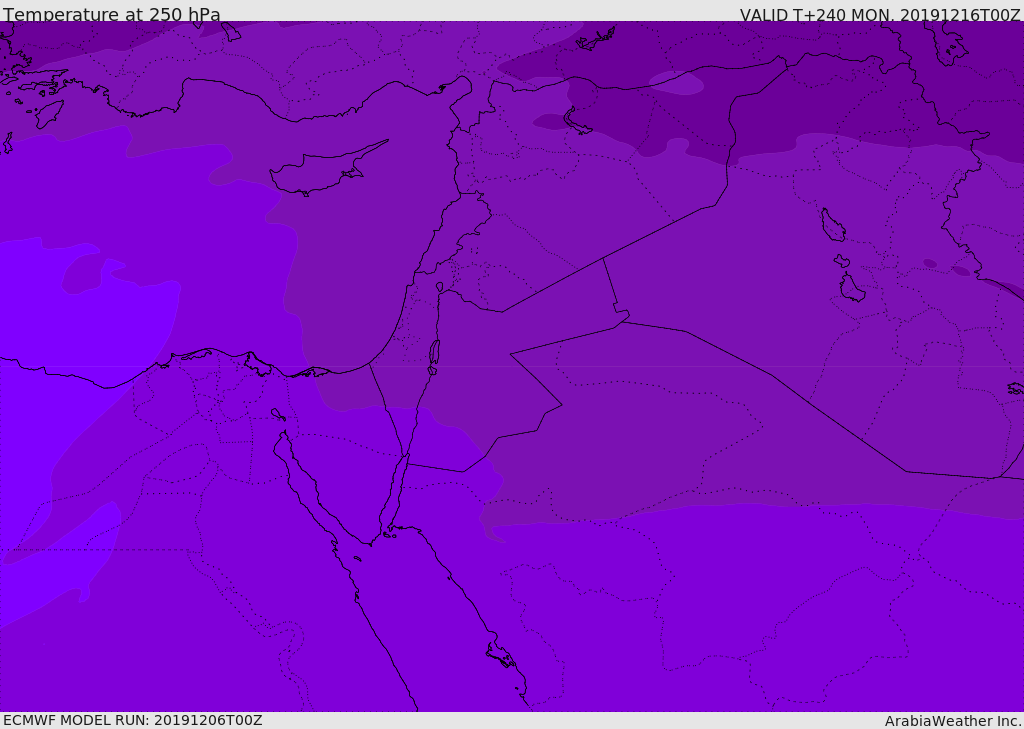Click the 'VALID T+240 MON. 20191216T00Z' label

click(880, 14)
